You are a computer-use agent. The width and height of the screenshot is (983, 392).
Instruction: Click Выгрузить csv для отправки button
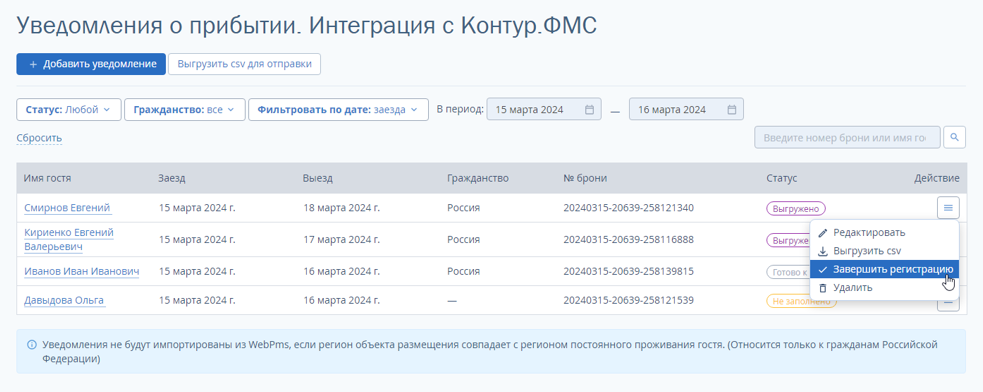pyautogui.click(x=244, y=64)
